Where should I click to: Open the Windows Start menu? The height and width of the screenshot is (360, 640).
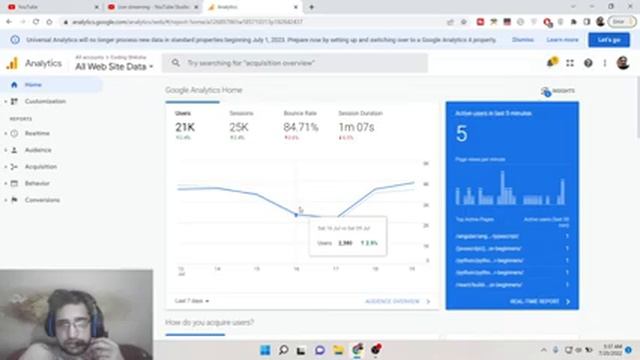265,350
